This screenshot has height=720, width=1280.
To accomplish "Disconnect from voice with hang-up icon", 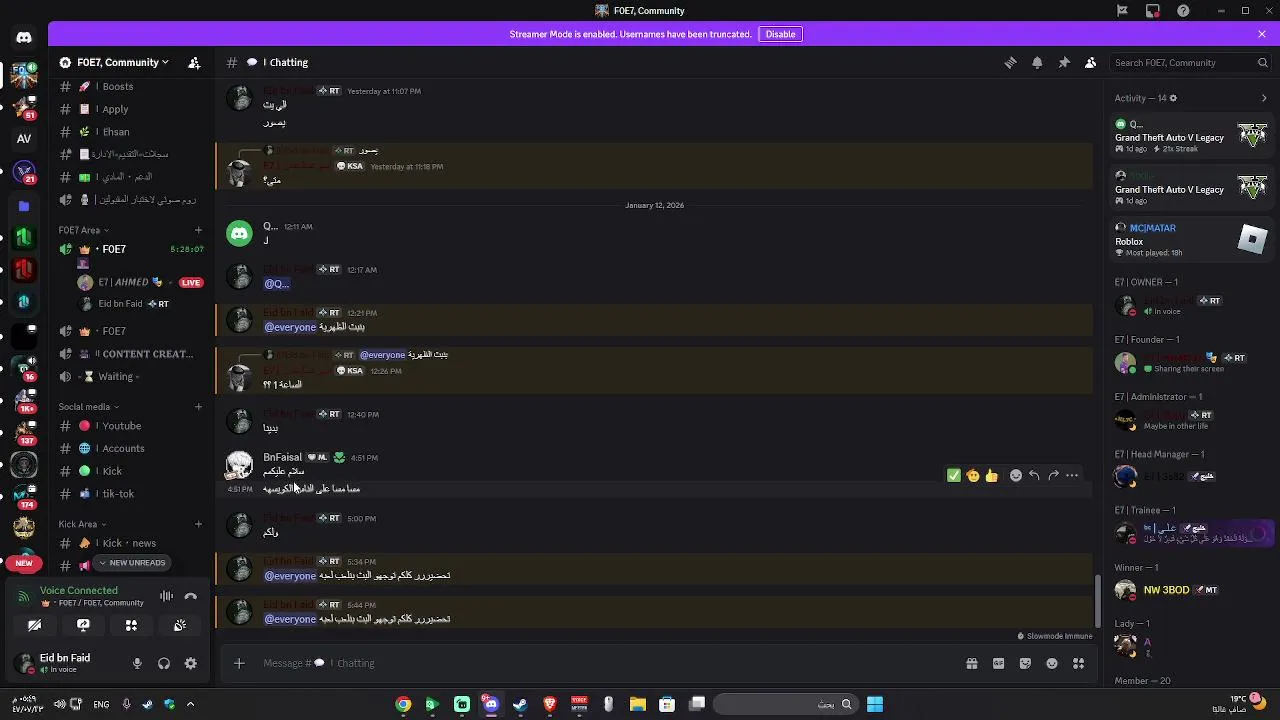I will click(191, 597).
